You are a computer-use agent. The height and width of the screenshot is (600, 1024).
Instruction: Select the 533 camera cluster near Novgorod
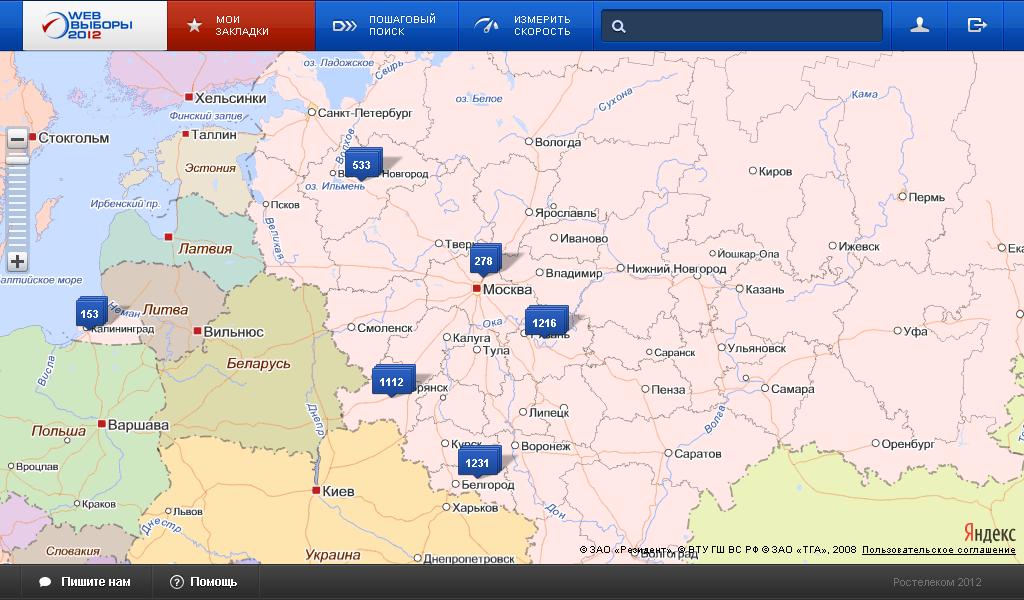click(361, 165)
